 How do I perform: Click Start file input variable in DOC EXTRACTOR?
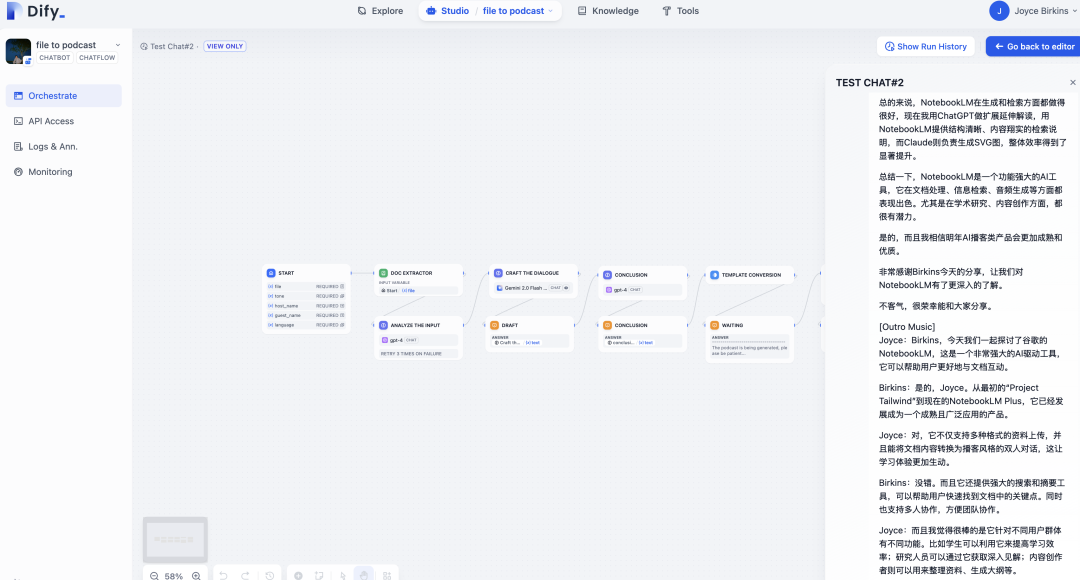pyautogui.click(x=419, y=291)
